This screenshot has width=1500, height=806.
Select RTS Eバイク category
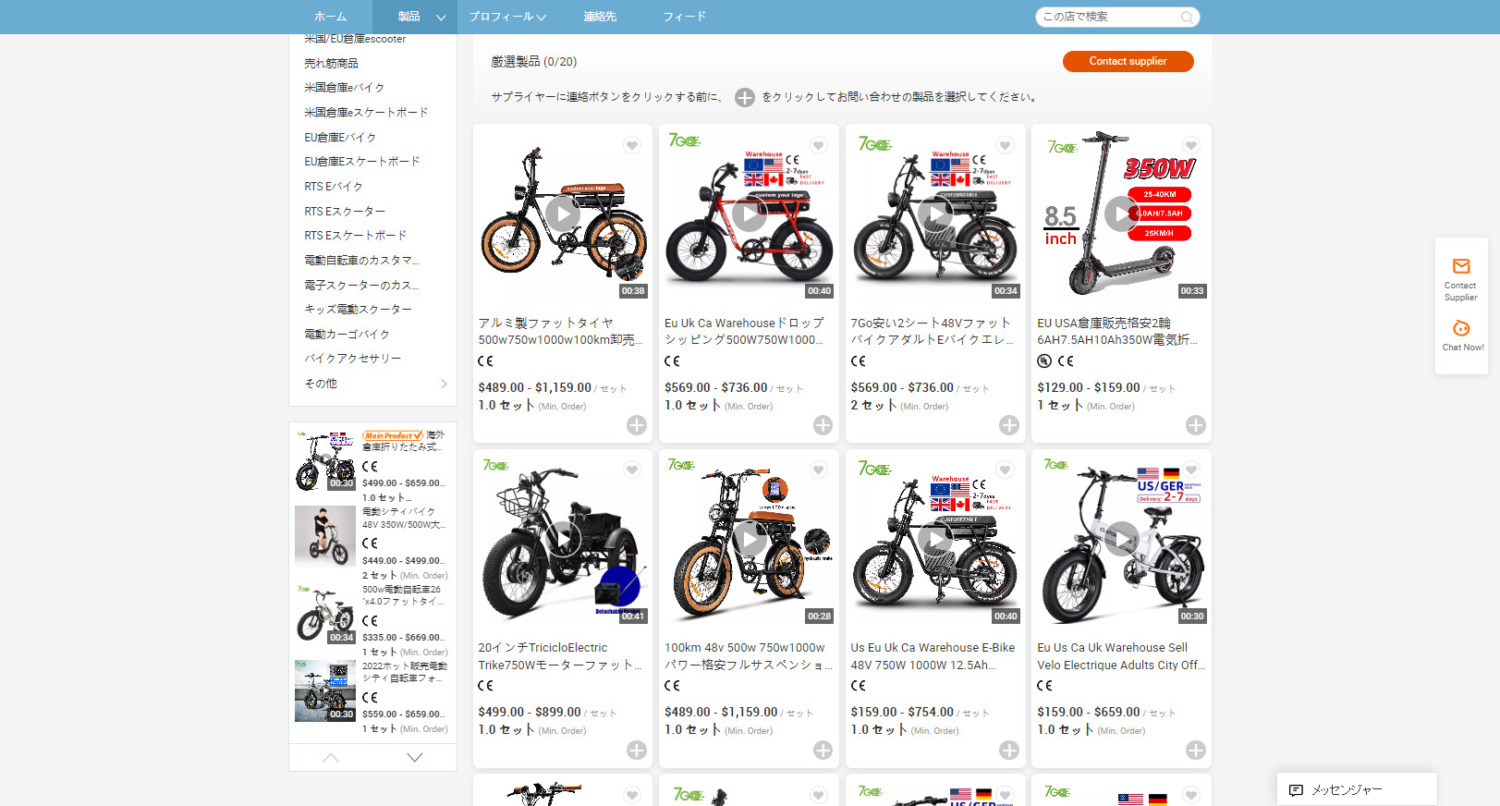[x=334, y=186]
